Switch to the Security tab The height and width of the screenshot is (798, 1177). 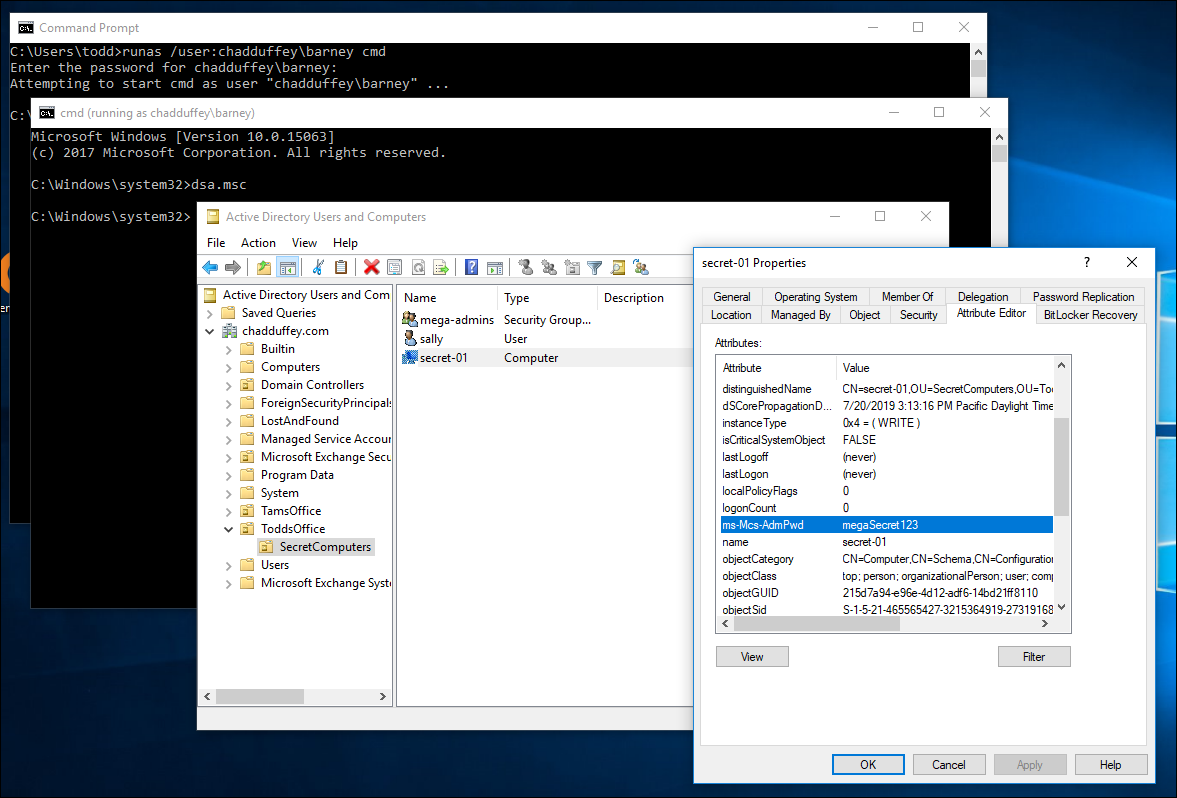(918, 315)
